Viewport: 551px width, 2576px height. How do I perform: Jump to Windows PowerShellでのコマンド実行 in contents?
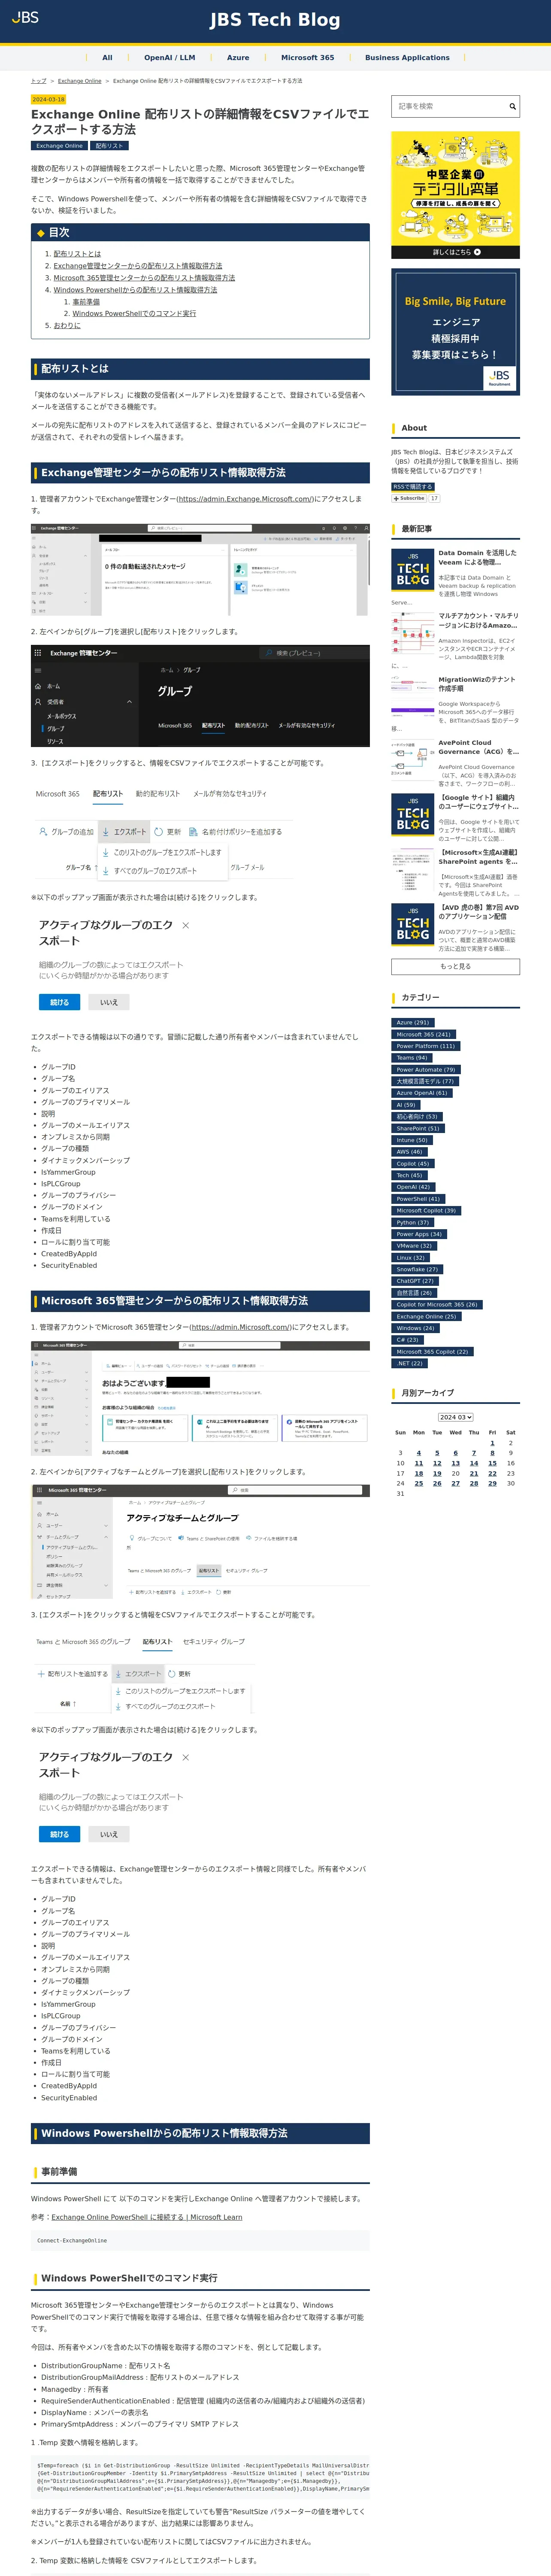[x=134, y=314]
